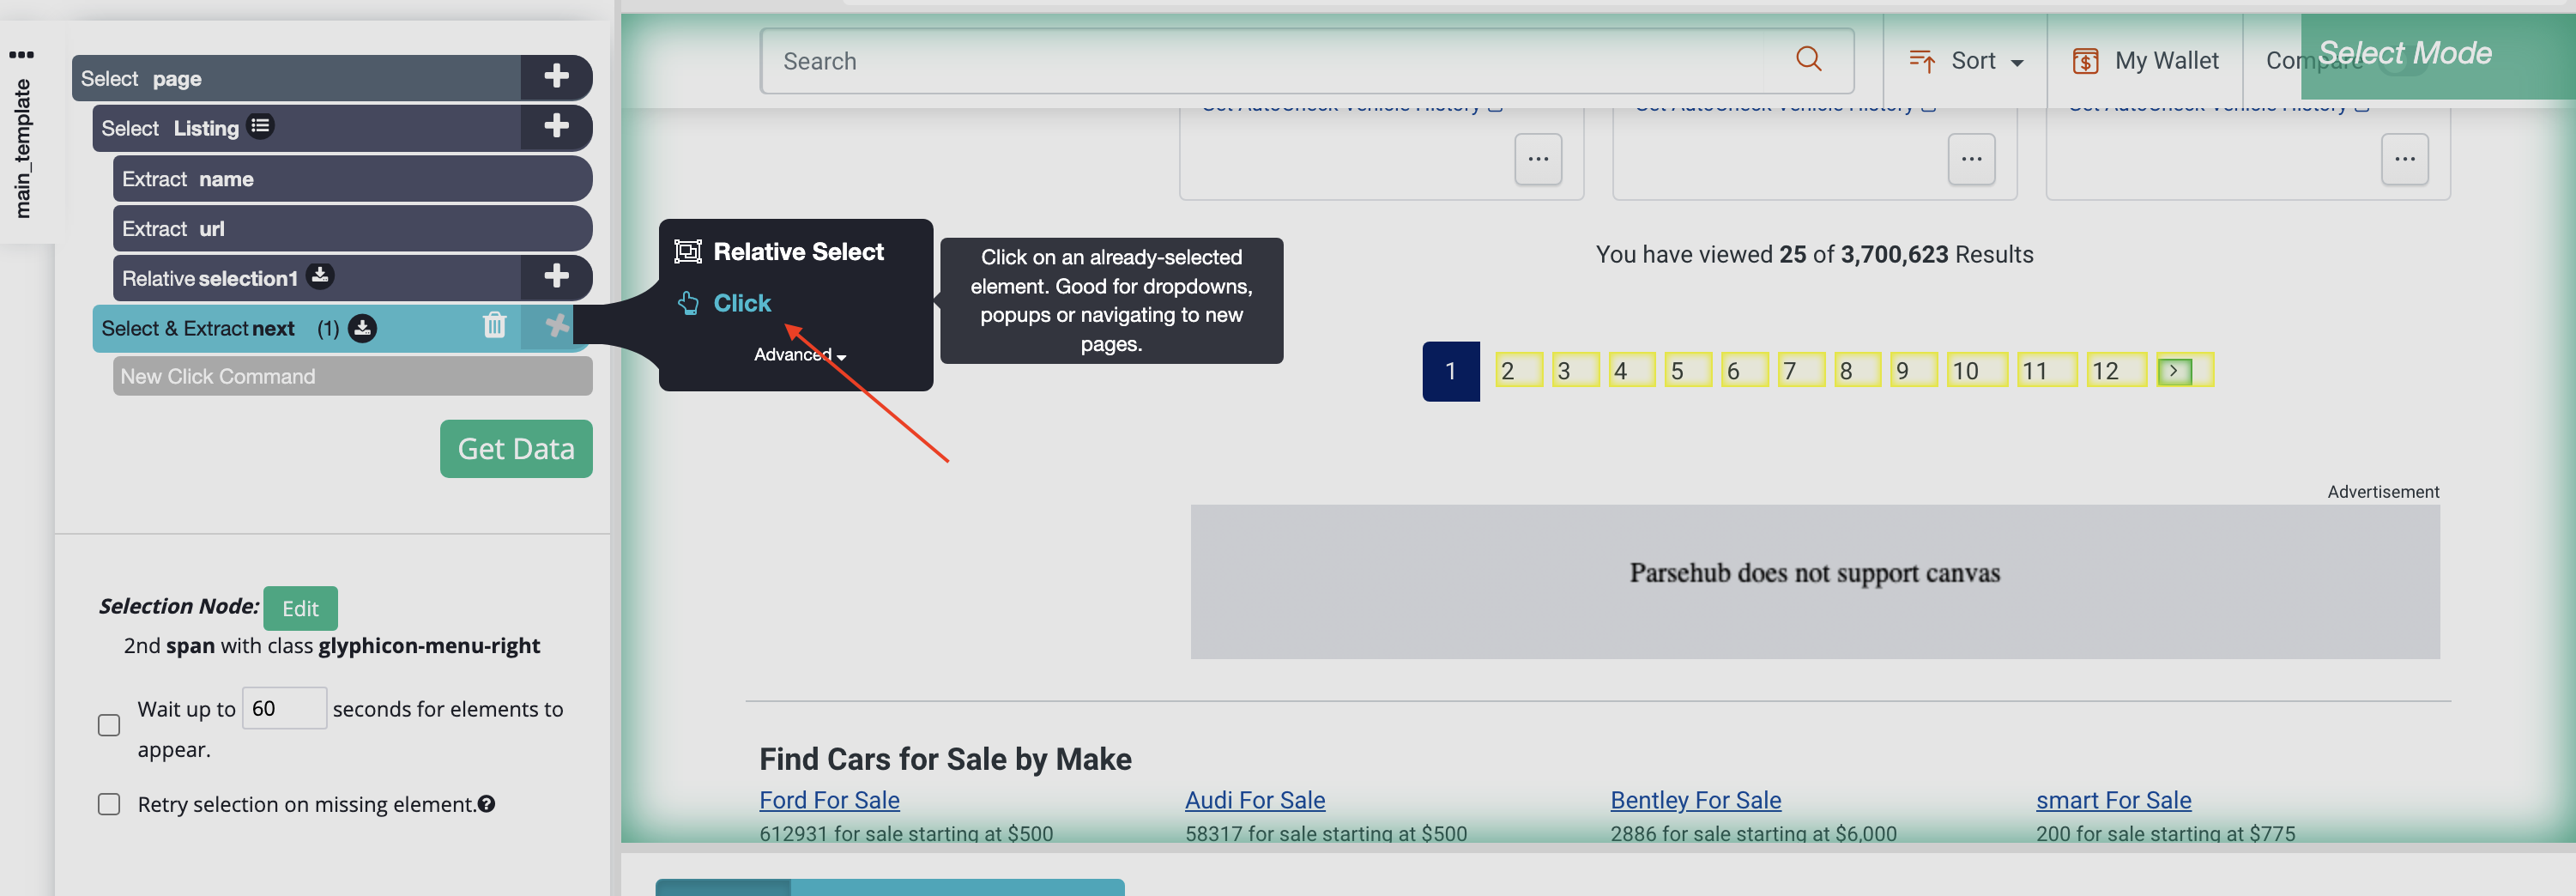The height and width of the screenshot is (896, 2576).
Task: Go to page 6 in pagination
Action: pos(1745,371)
